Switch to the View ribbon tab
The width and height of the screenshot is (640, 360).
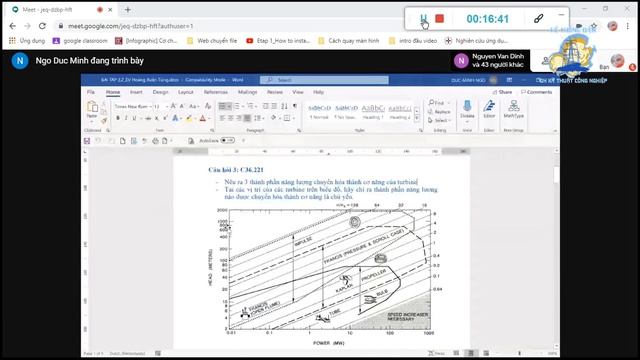click(x=298, y=92)
